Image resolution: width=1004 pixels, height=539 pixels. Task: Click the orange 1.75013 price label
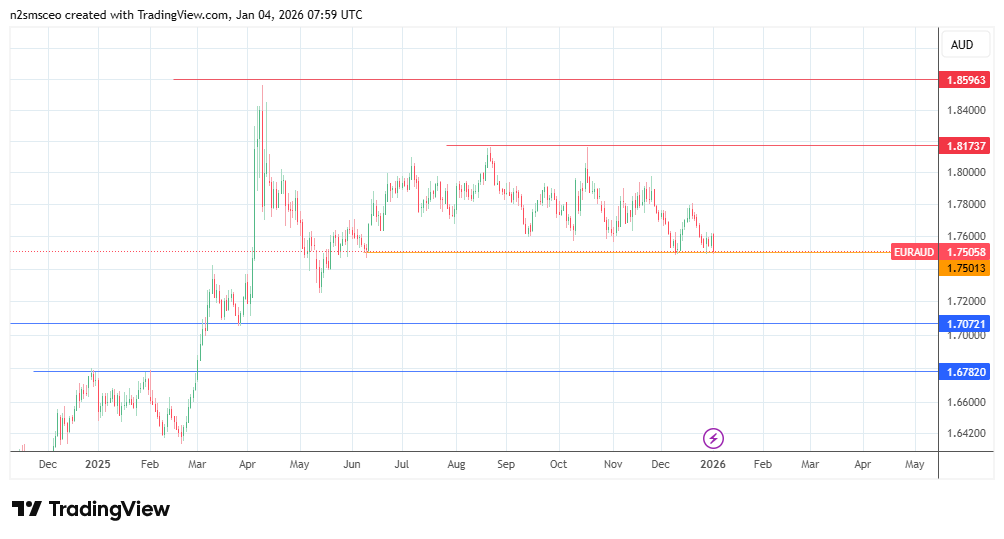pos(966,268)
